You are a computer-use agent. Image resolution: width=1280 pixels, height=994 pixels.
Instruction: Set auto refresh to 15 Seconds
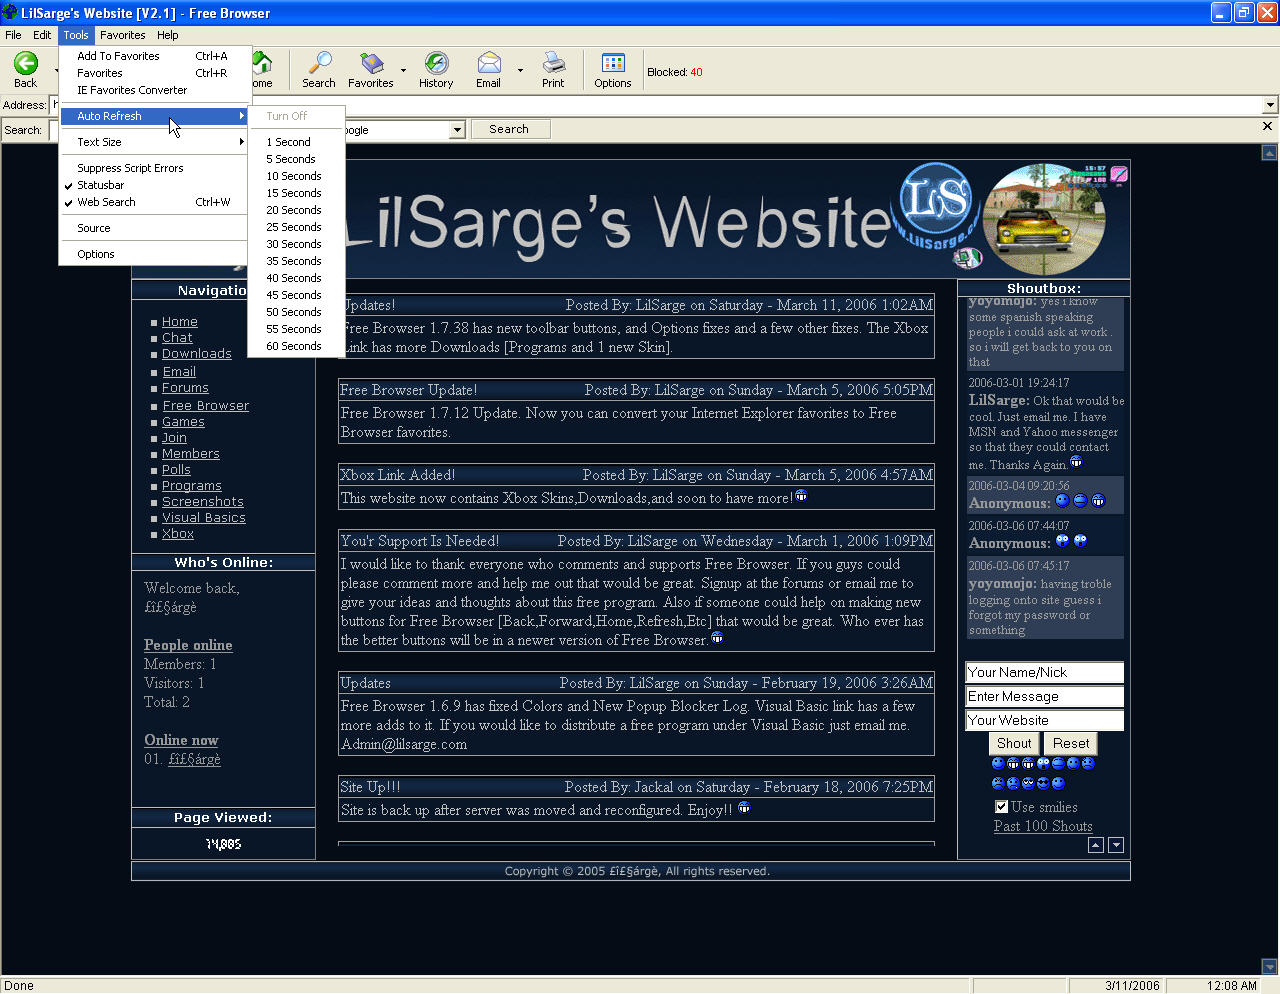click(x=296, y=193)
